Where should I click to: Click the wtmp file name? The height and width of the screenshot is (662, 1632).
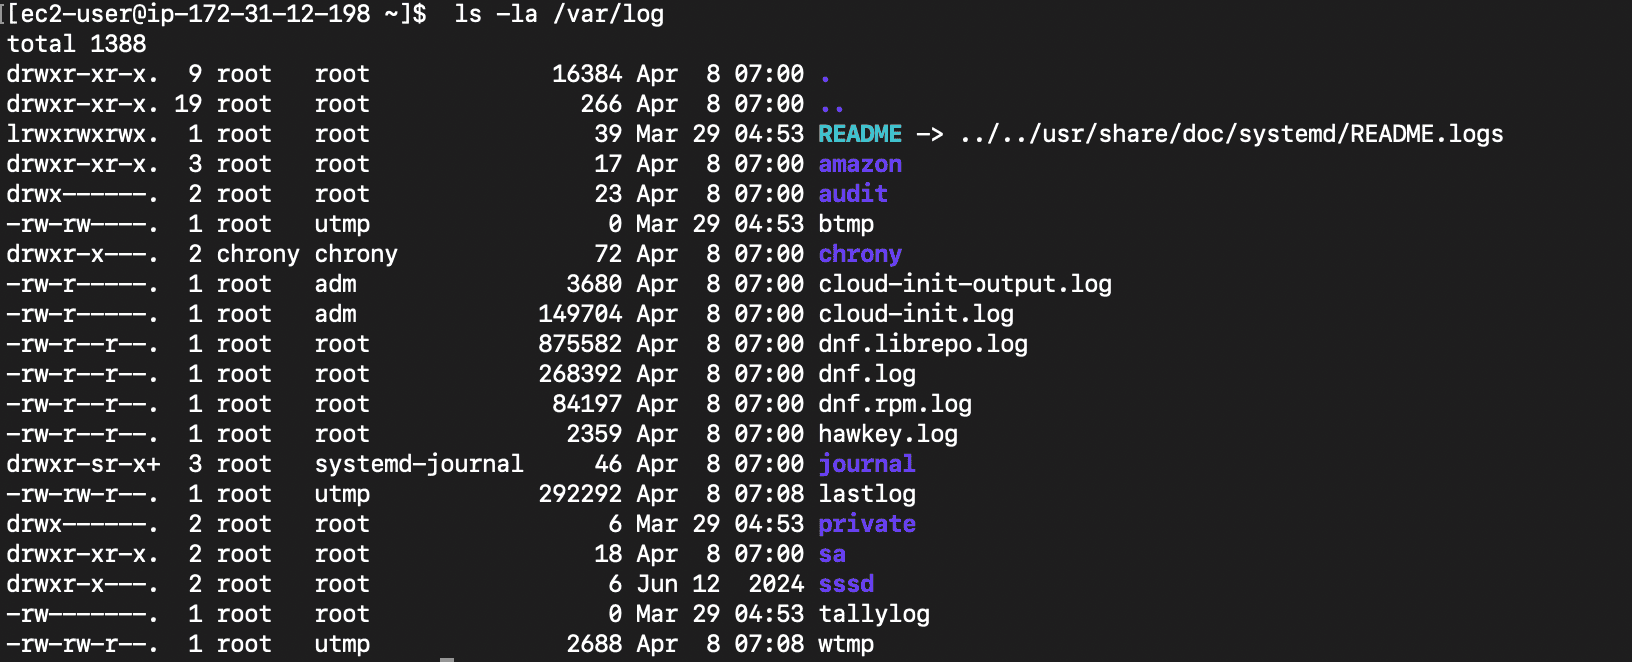(846, 644)
